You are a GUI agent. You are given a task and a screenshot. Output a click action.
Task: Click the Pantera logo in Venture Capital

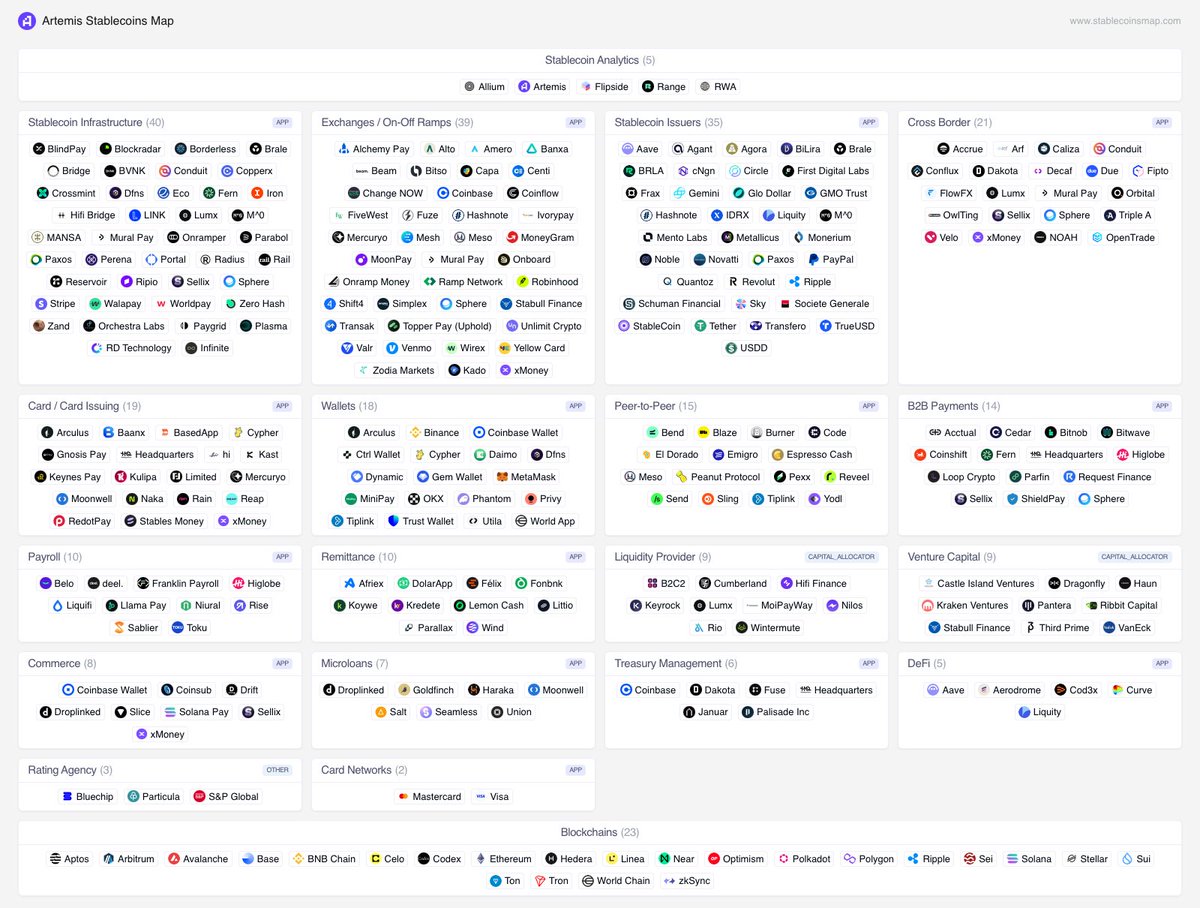1028,606
